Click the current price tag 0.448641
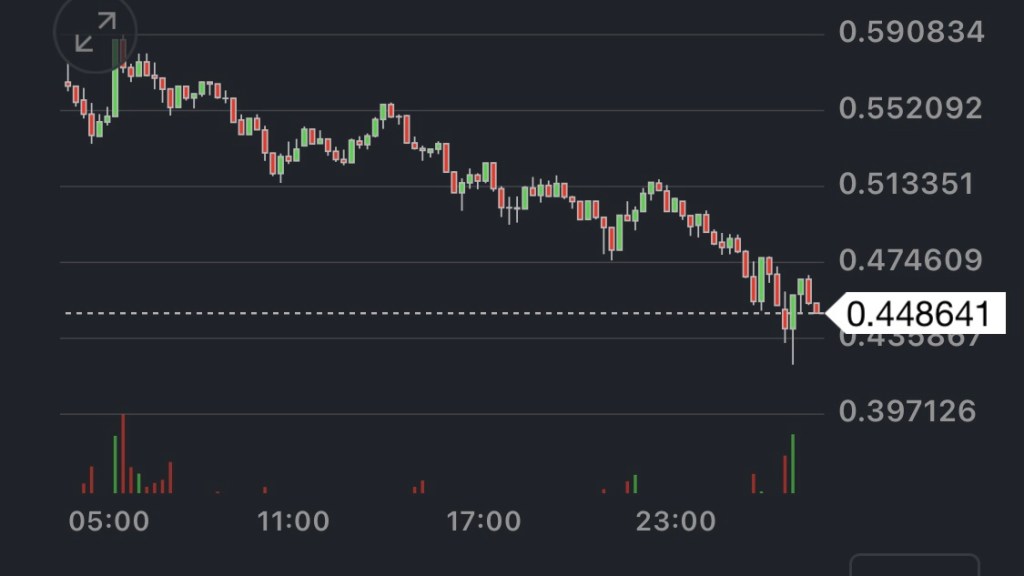The width and height of the screenshot is (1024, 576). (918, 314)
